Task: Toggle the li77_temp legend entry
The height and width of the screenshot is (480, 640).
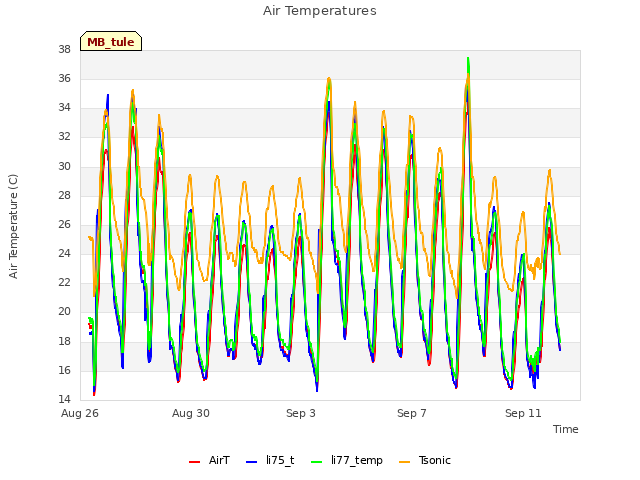Action: click(x=347, y=460)
